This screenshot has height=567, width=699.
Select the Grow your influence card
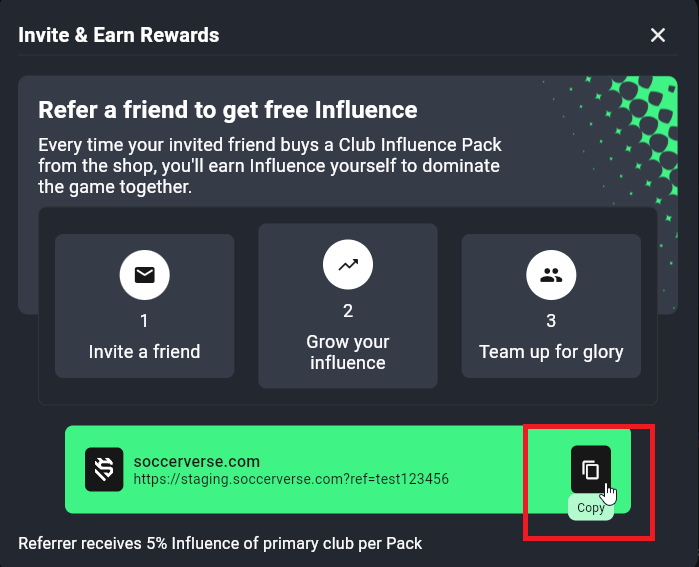click(348, 306)
